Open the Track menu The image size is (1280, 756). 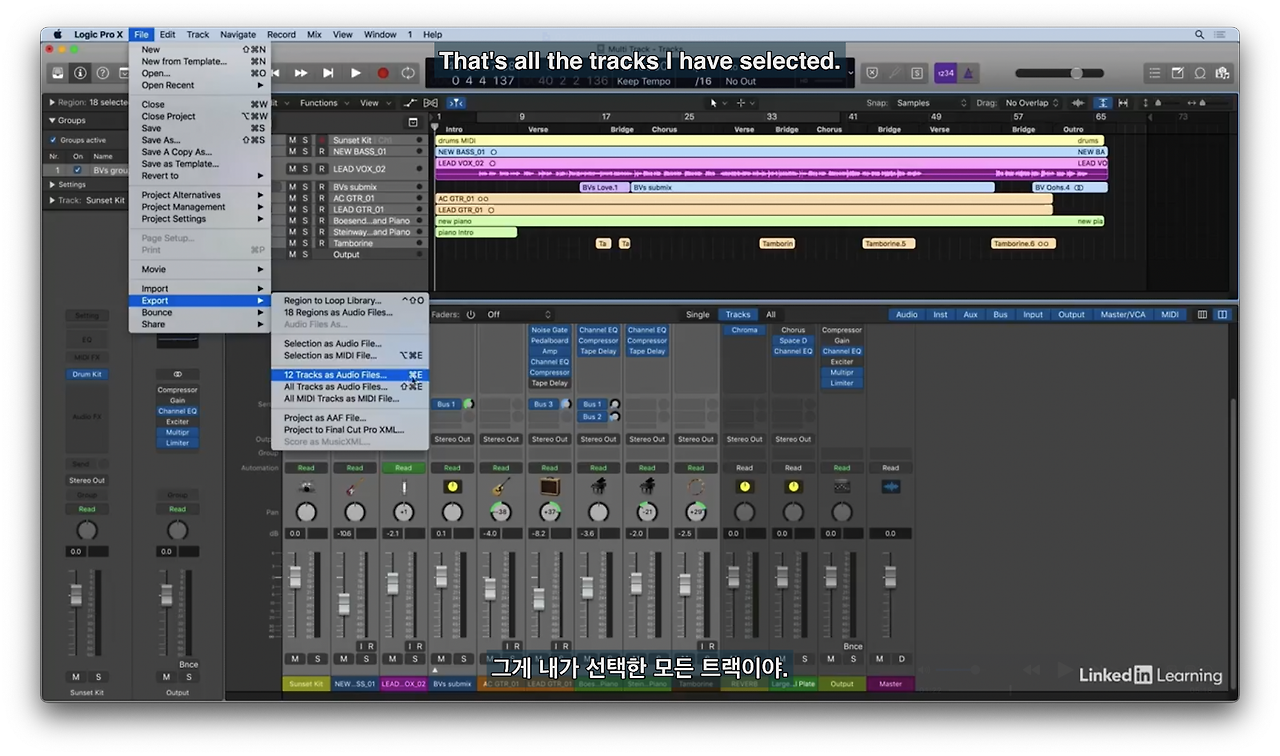point(198,34)
